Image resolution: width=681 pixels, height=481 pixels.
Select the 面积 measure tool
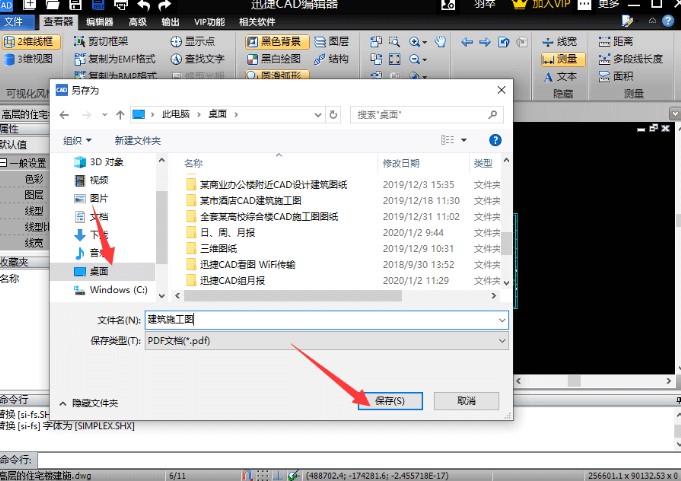(x=616, y=76)
